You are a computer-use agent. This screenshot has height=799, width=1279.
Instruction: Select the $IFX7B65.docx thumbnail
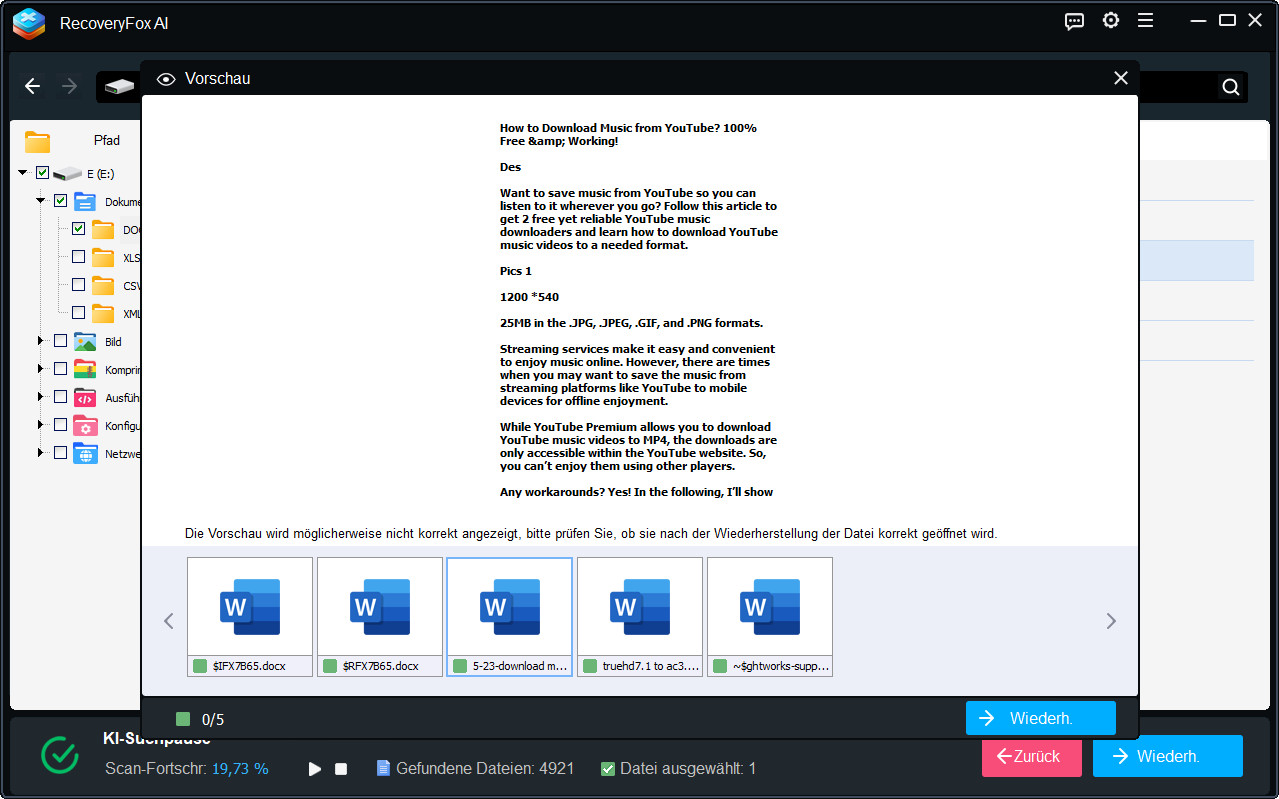pos(250,607)
